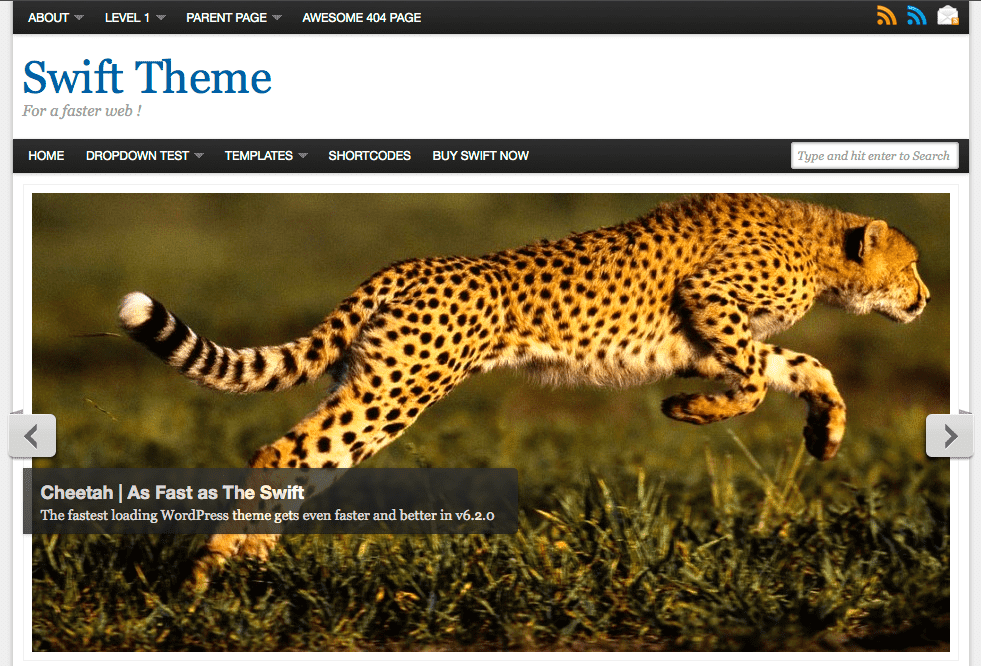Click the orange RSS feed icon
Image resolution: width=981 pixels, height=666 pixels.
[887, 16]
